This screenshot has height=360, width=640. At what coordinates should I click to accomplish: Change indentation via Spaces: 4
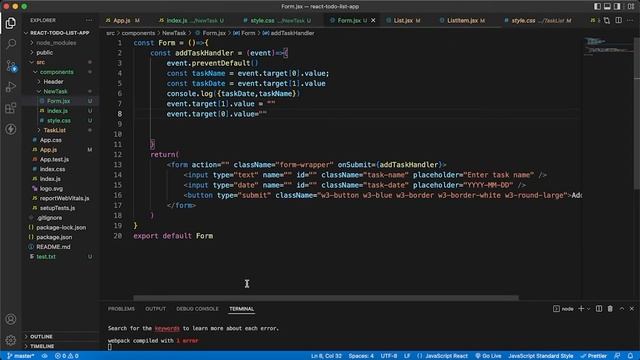tap(361, 356)
